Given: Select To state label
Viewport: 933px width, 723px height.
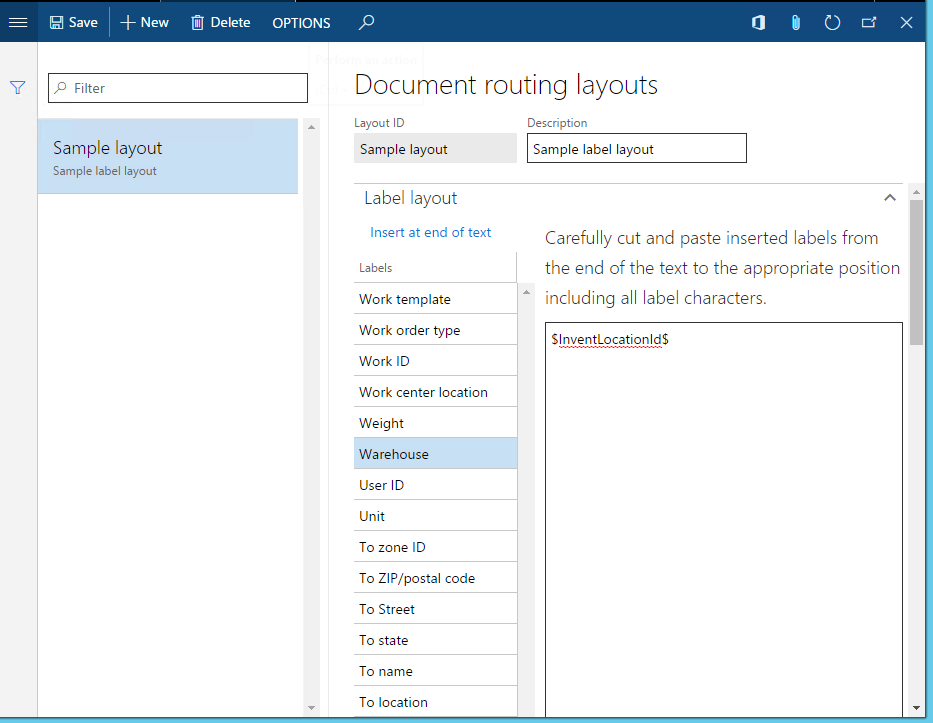Looking at the screenshot, I should pyautogui.click(x=435, y=639).
